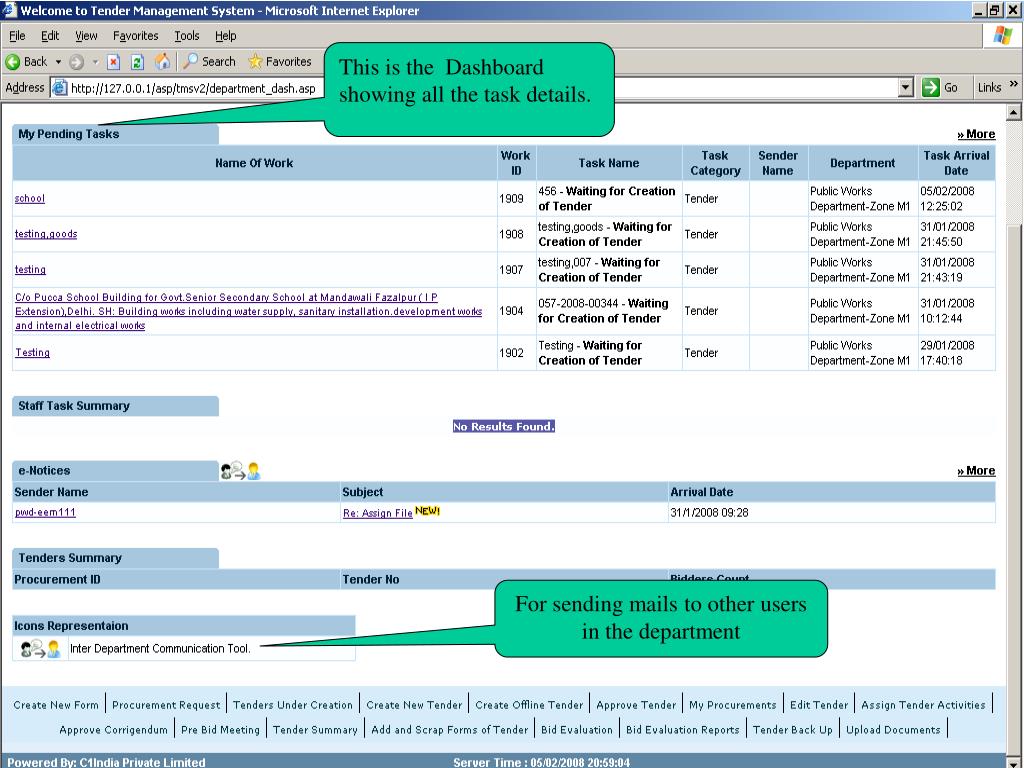The image size is (1024, 768).
Task: Go to Create Offline Tender
Action: click(x=529, y=705)
